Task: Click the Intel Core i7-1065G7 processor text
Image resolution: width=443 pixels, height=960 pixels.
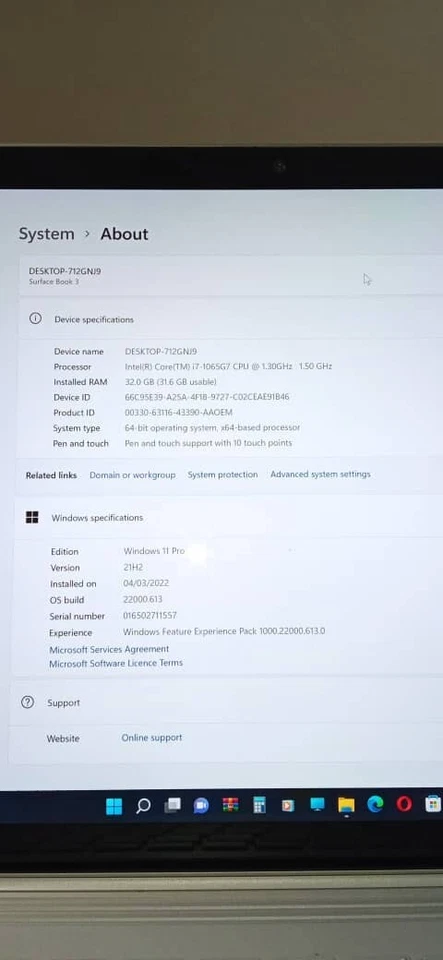Action: click(x=228, y=366)
